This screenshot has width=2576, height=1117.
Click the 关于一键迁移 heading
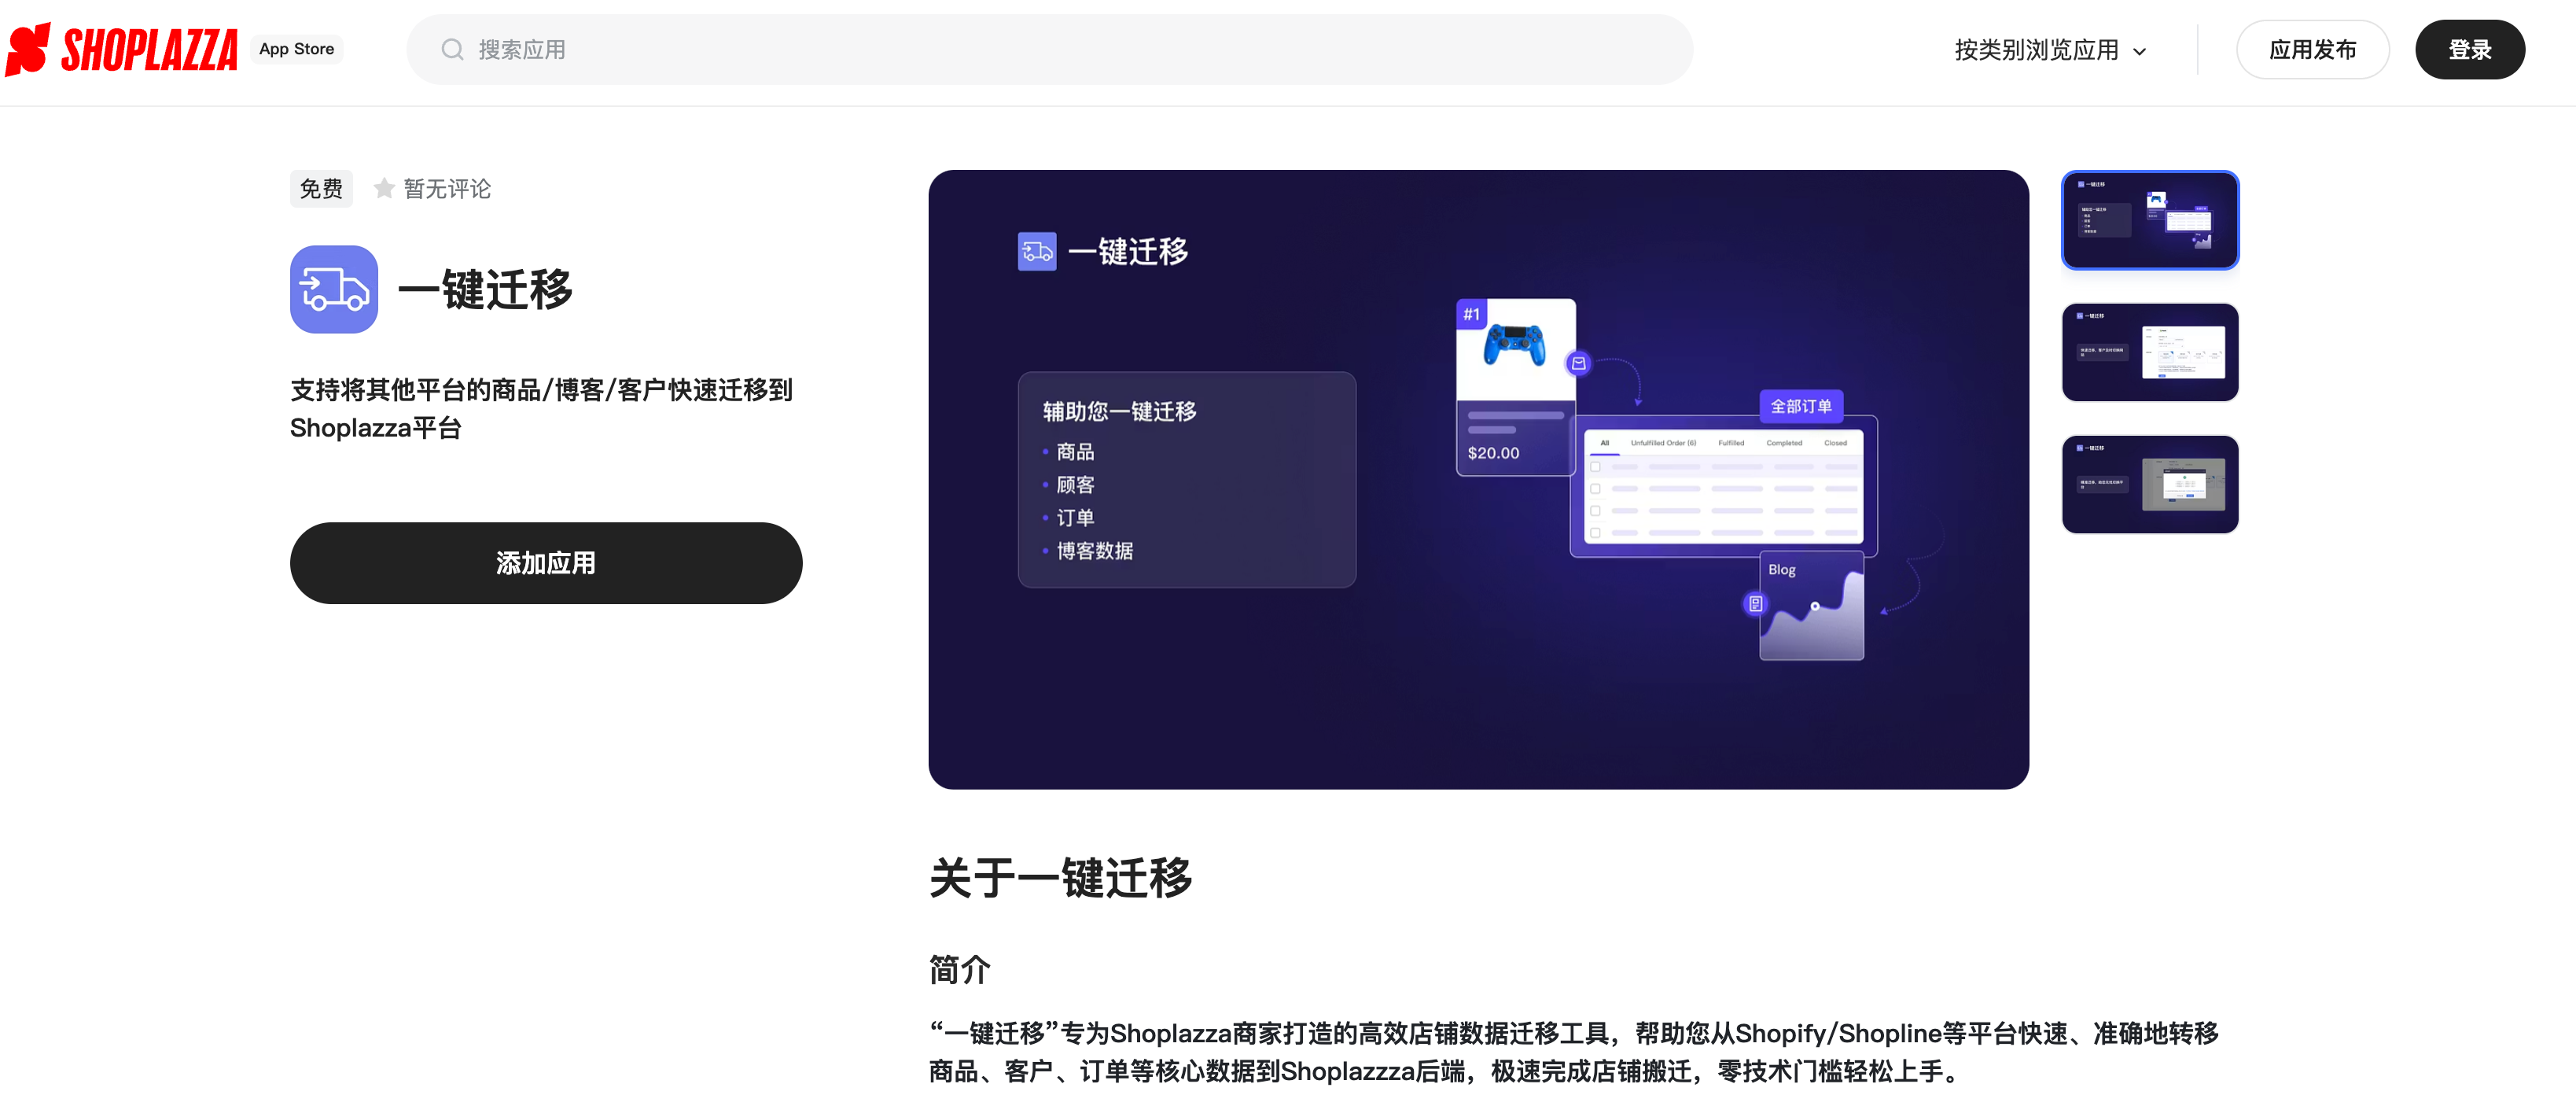tap(1061, 878)
